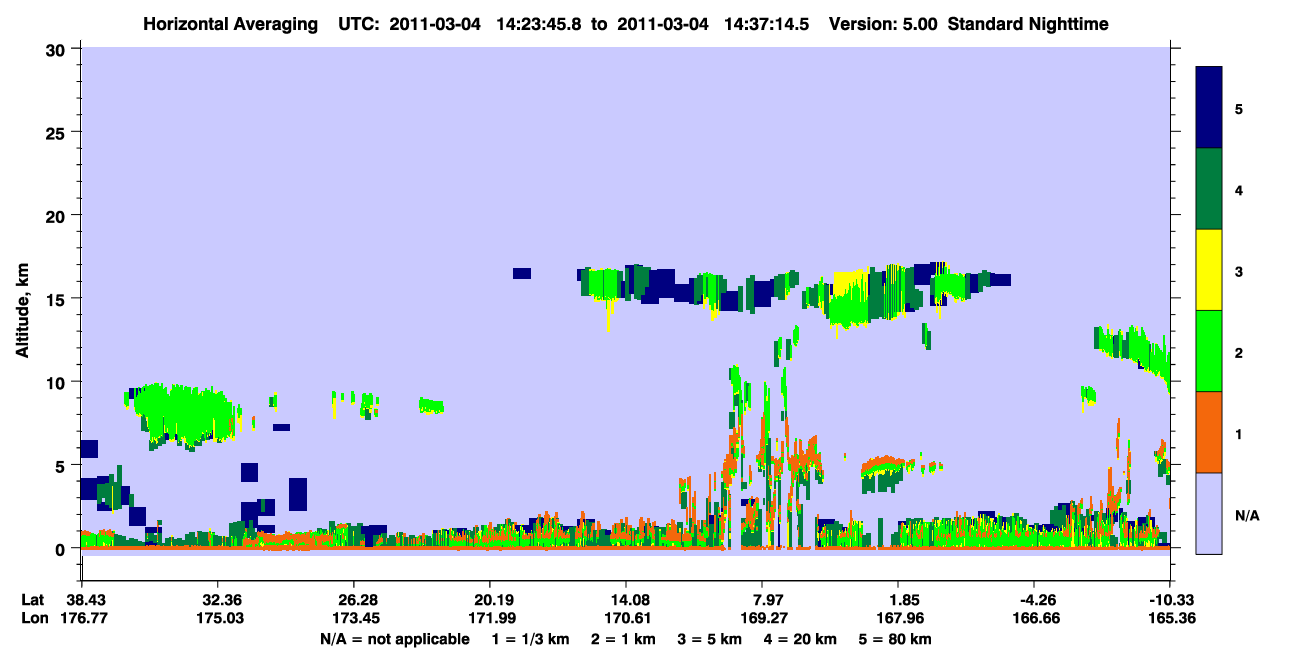Click the bright green level 2 swatch

pyautogui.click(x=1209, y=351)
